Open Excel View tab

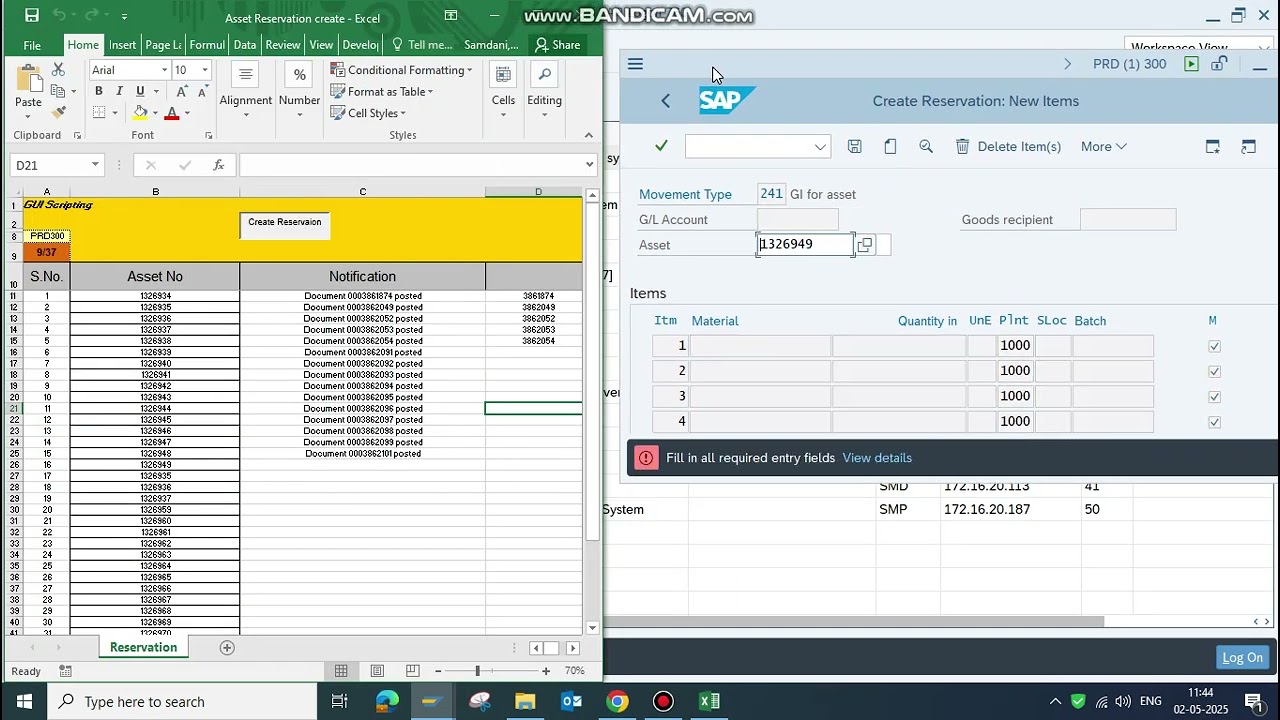(x=321, y=45)
